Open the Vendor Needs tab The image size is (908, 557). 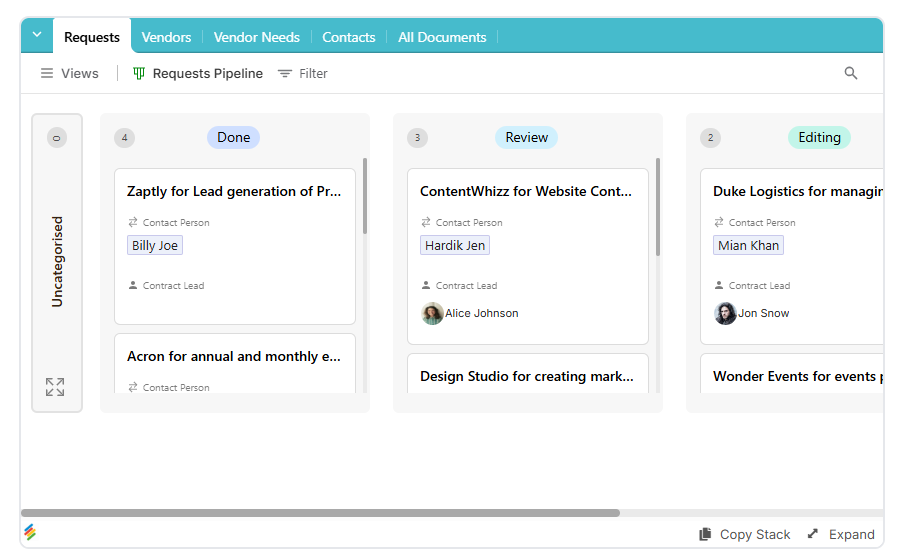[257, 37]
